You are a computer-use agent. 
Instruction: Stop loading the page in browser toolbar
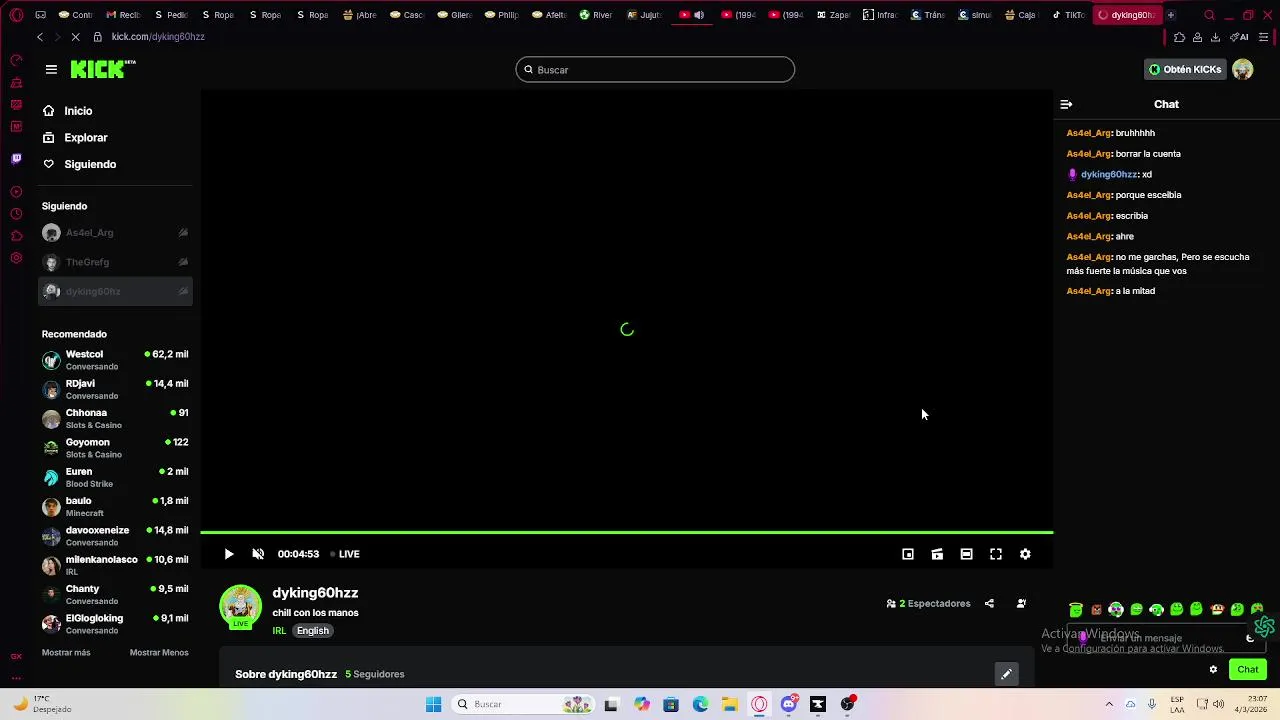pyautogui.click(x=74, y=37)
